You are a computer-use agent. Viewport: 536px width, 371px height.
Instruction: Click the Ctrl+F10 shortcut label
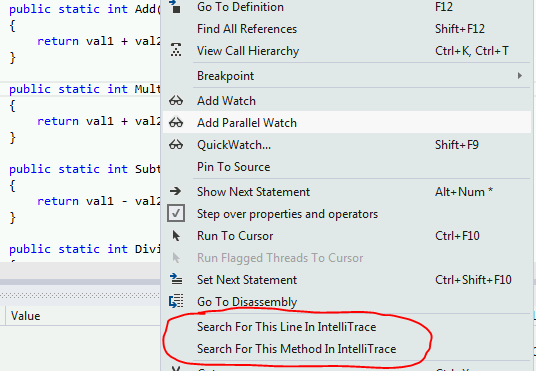[x=457, y=236]
